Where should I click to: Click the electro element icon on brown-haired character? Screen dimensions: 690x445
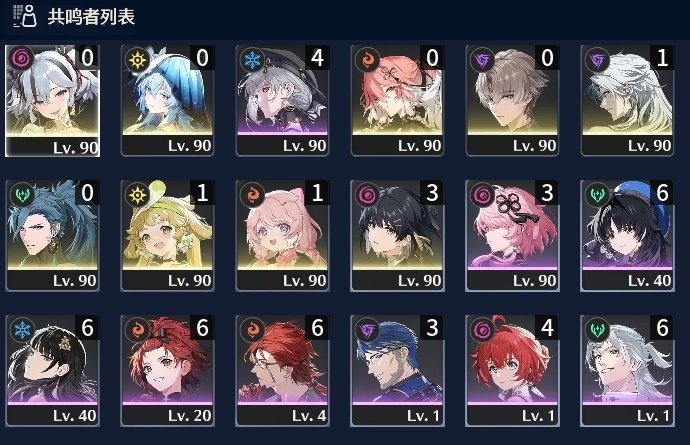coord(483,59)
